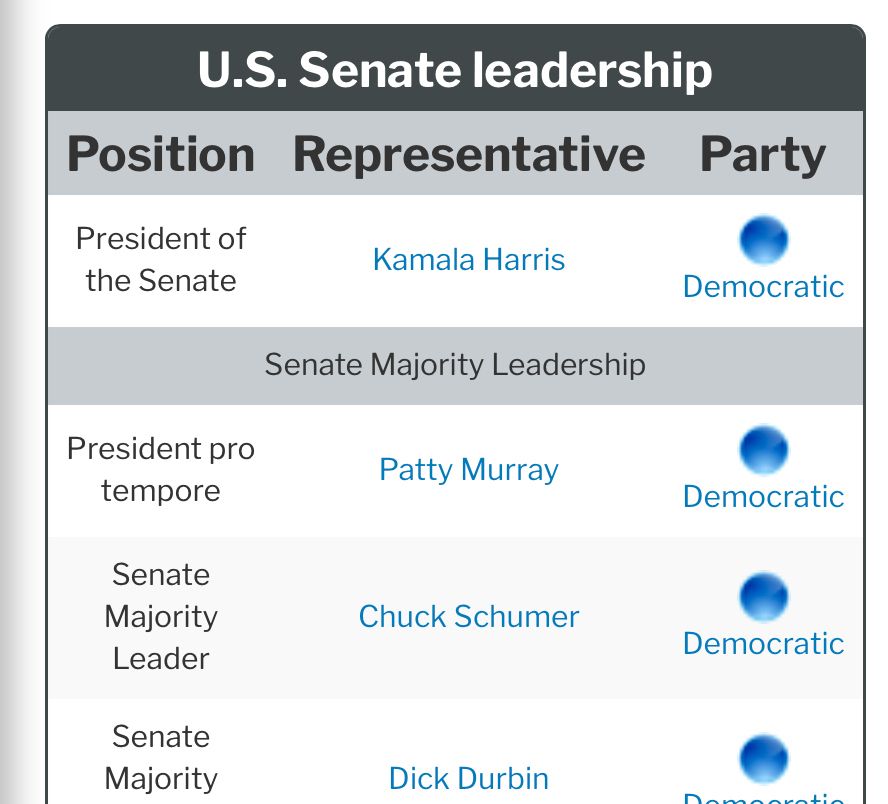Image resolution: width=888 pixels, height=804 pixels.
Task: Select the blue party dot next to Chuck Schumer
Action: pos(763,597)
